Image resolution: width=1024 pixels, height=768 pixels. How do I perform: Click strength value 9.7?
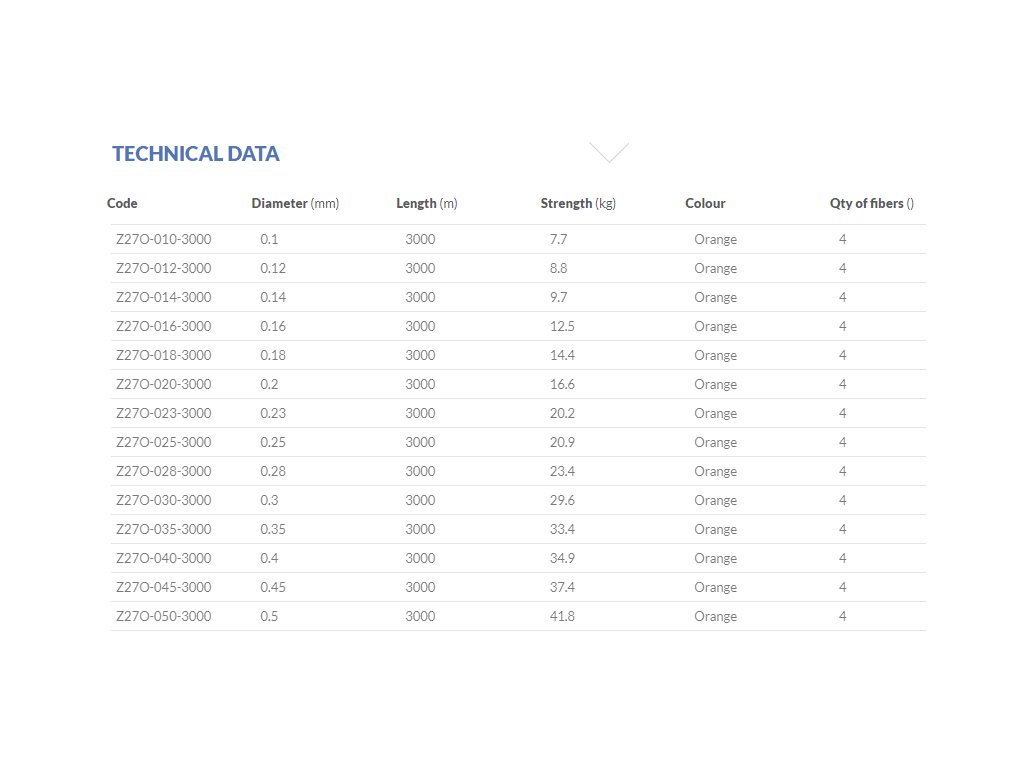coord(558,297)
